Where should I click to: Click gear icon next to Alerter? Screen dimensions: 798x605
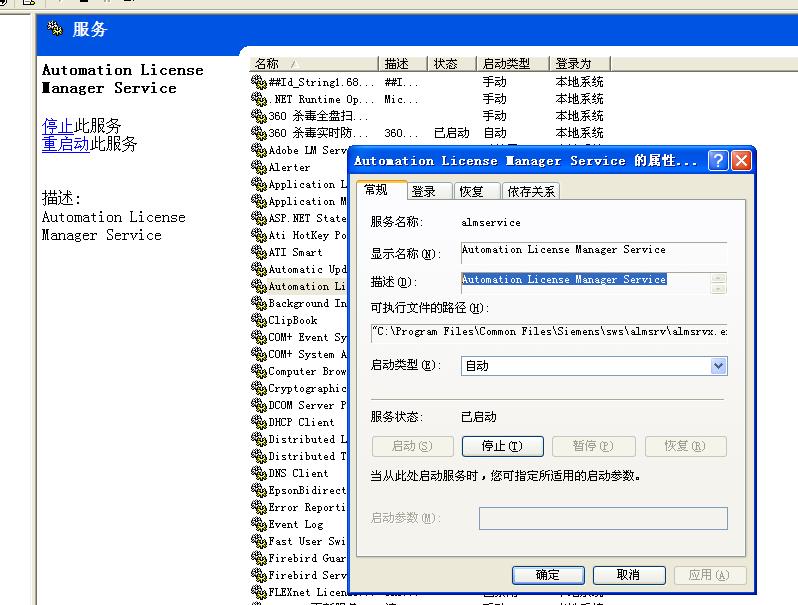click(x=259, y=167)
